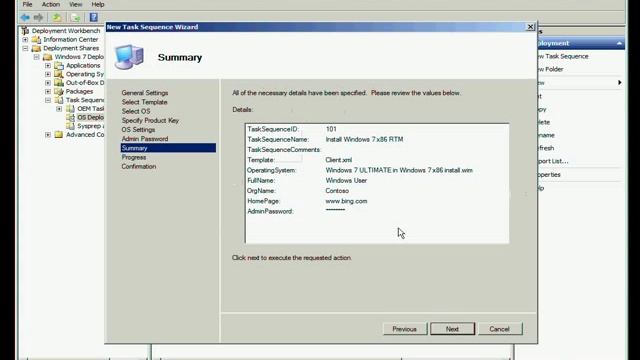
Task: Click the OEM Task folder icon
Action: 70,109
